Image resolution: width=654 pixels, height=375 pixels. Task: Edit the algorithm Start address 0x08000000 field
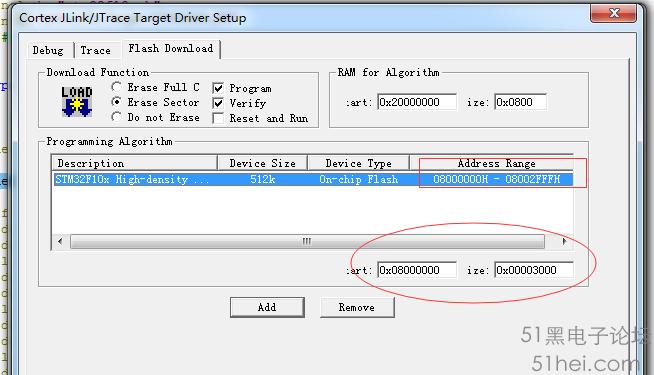(x=417, y=270)
